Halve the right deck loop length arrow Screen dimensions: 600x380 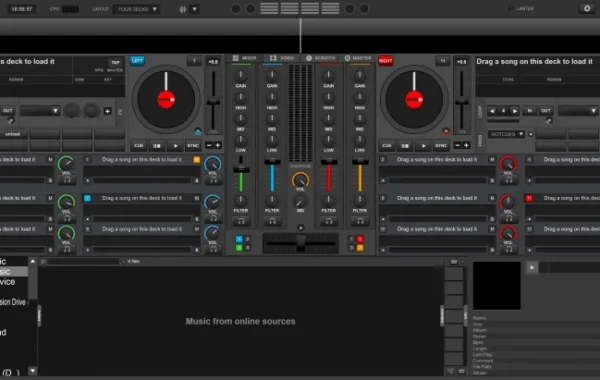492,111
